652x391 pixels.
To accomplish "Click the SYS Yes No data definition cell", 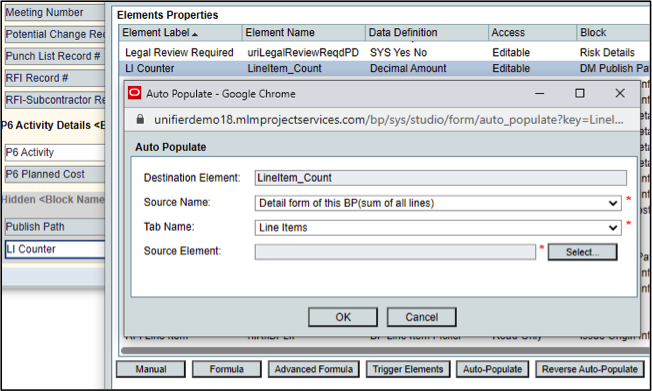I will [398, 52].
